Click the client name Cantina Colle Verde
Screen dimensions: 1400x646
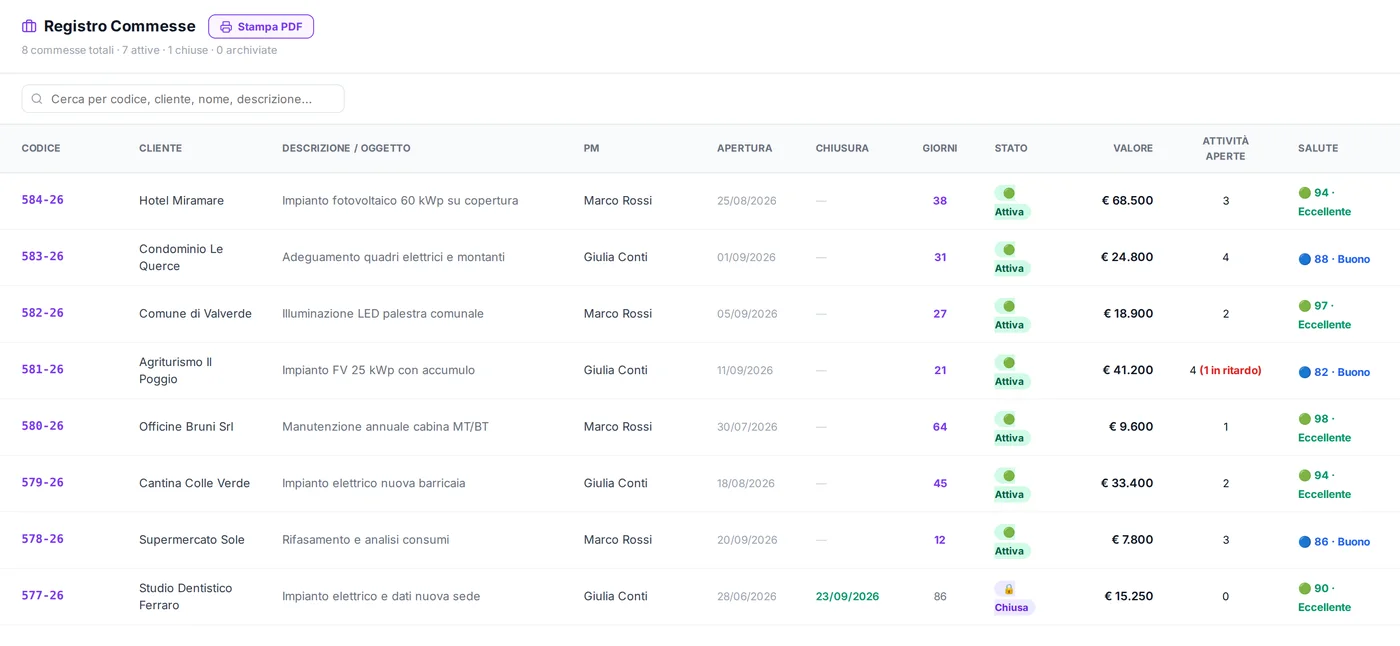(x=194, y=483)
